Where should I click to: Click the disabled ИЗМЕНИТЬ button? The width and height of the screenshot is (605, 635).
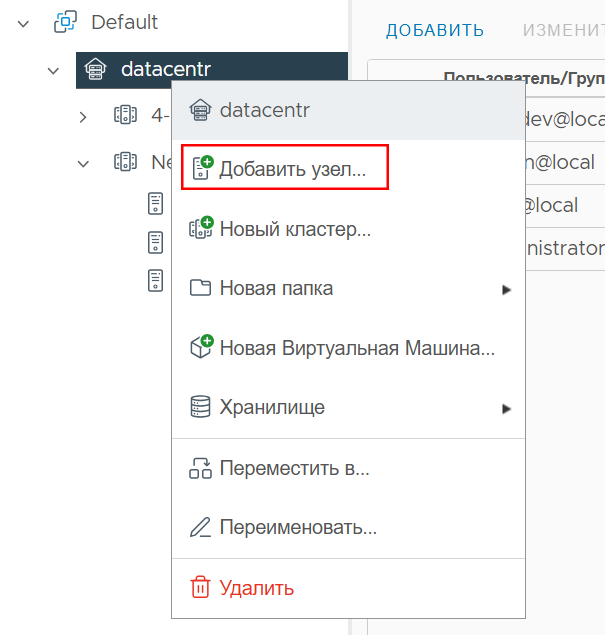[563, 30]
